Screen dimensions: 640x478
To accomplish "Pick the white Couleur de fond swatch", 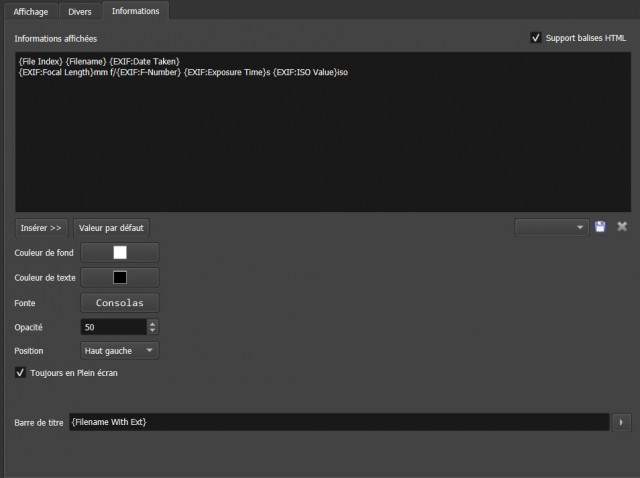I will pyautogui.click(x=120, y=253).
